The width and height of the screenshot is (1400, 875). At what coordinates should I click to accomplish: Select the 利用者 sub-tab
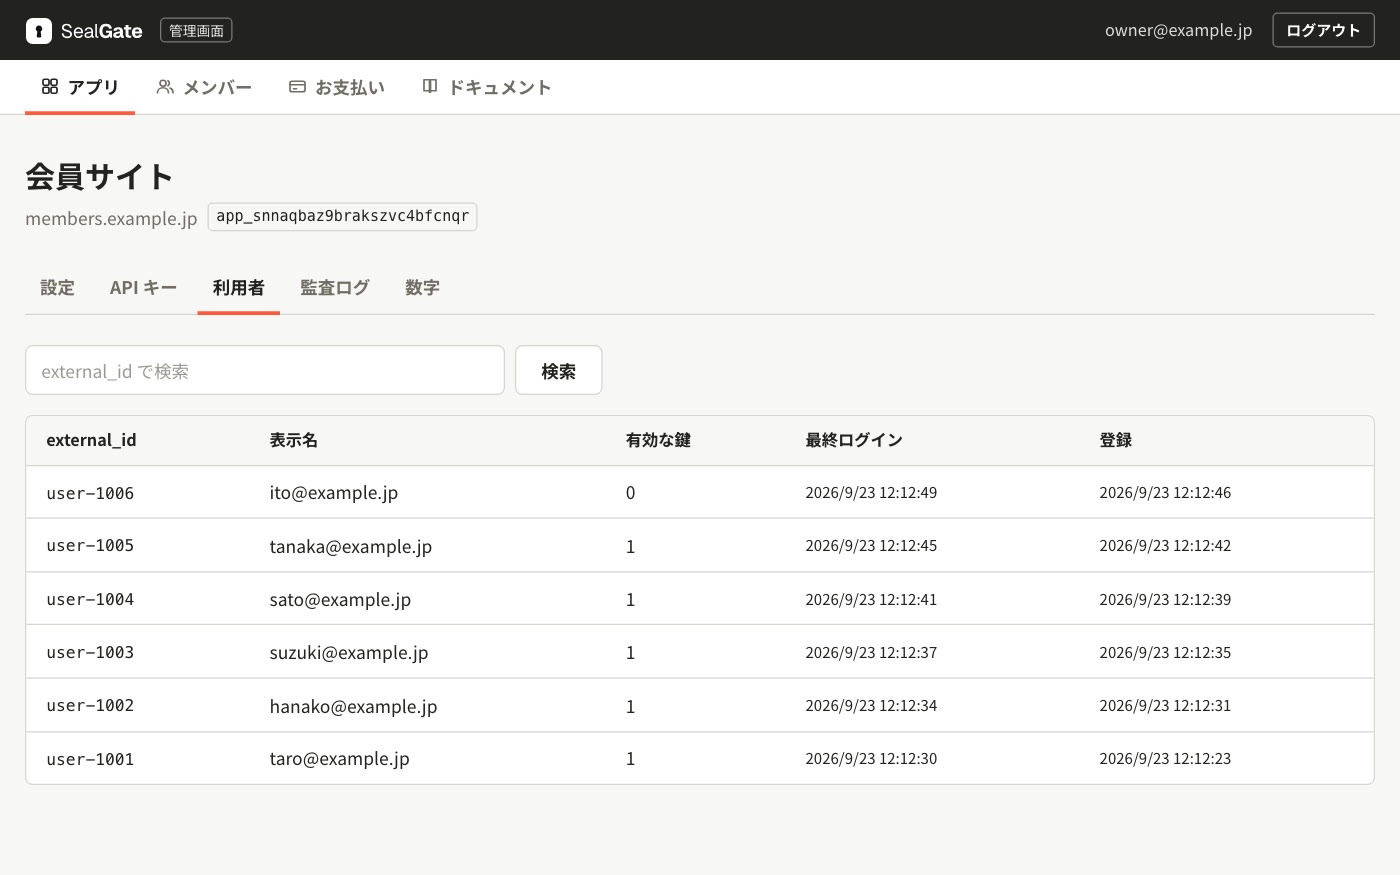(239, 288)
